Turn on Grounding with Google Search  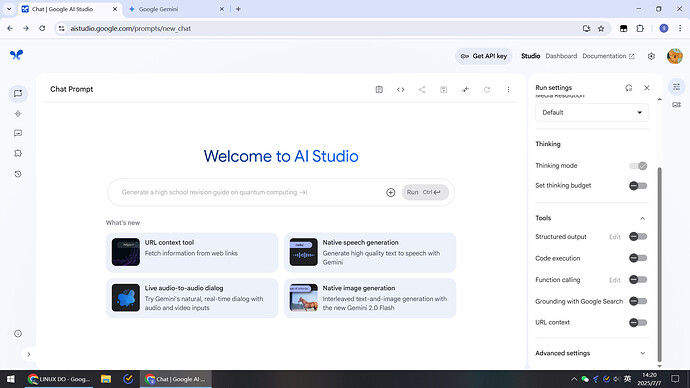tap(638, 301)
